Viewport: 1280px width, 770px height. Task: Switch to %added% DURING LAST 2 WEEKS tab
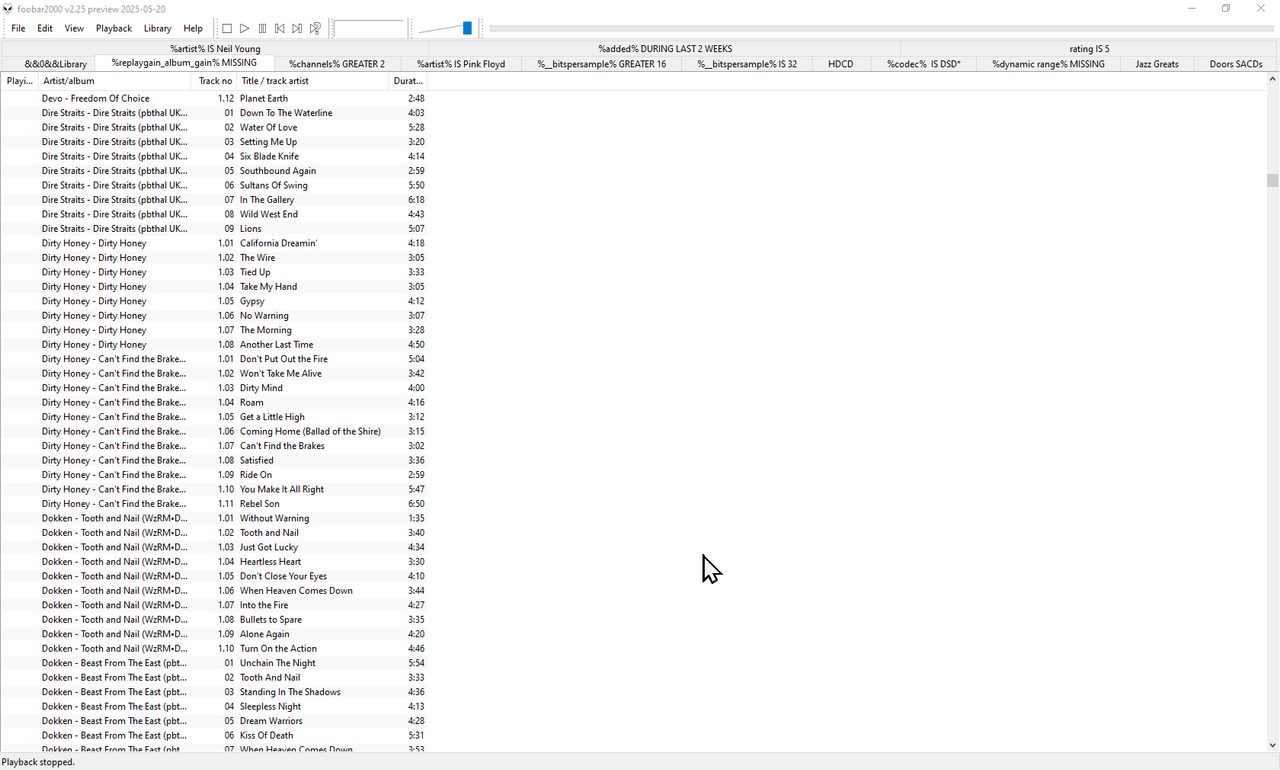tap(665, 48)
